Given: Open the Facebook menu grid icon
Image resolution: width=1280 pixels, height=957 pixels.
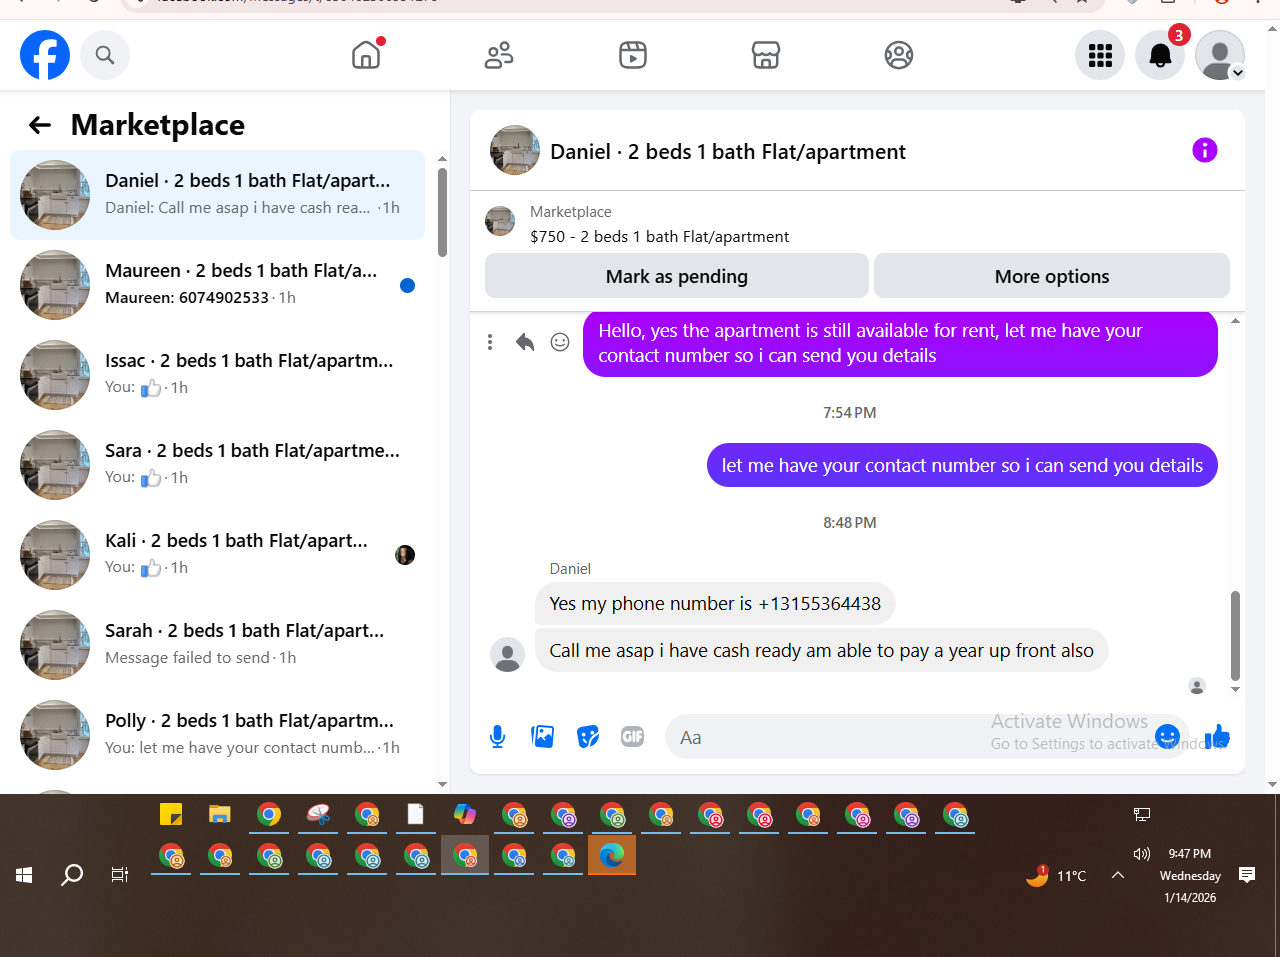Looking at the screenshot, I should pyautogui.click(x=1100, y=55).
